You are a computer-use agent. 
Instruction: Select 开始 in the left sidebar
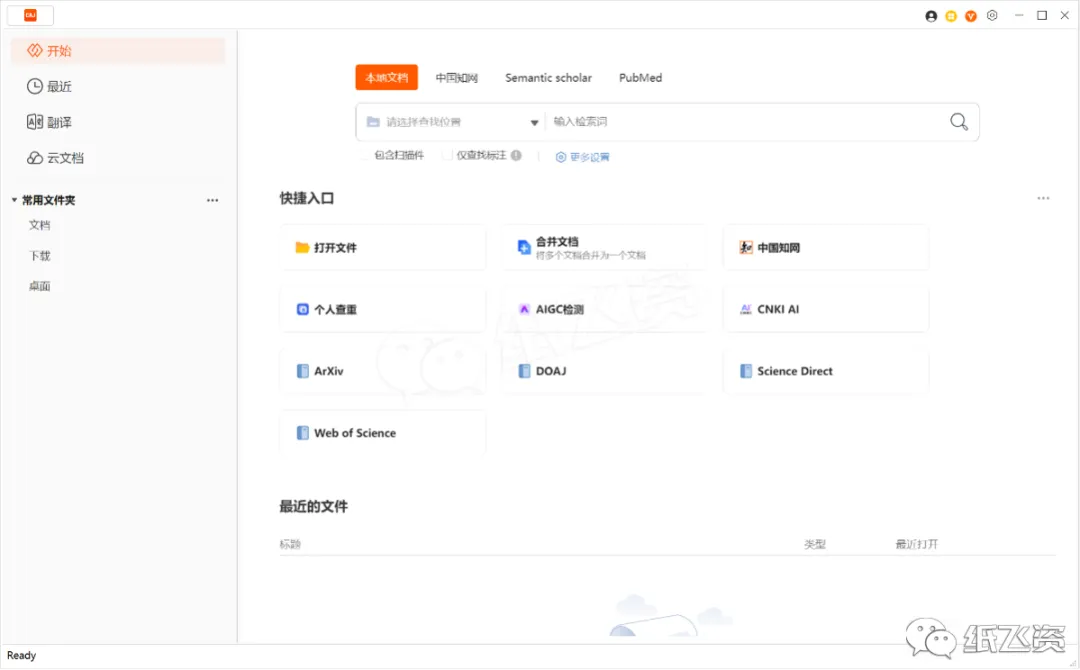click(x=118, y=50)
